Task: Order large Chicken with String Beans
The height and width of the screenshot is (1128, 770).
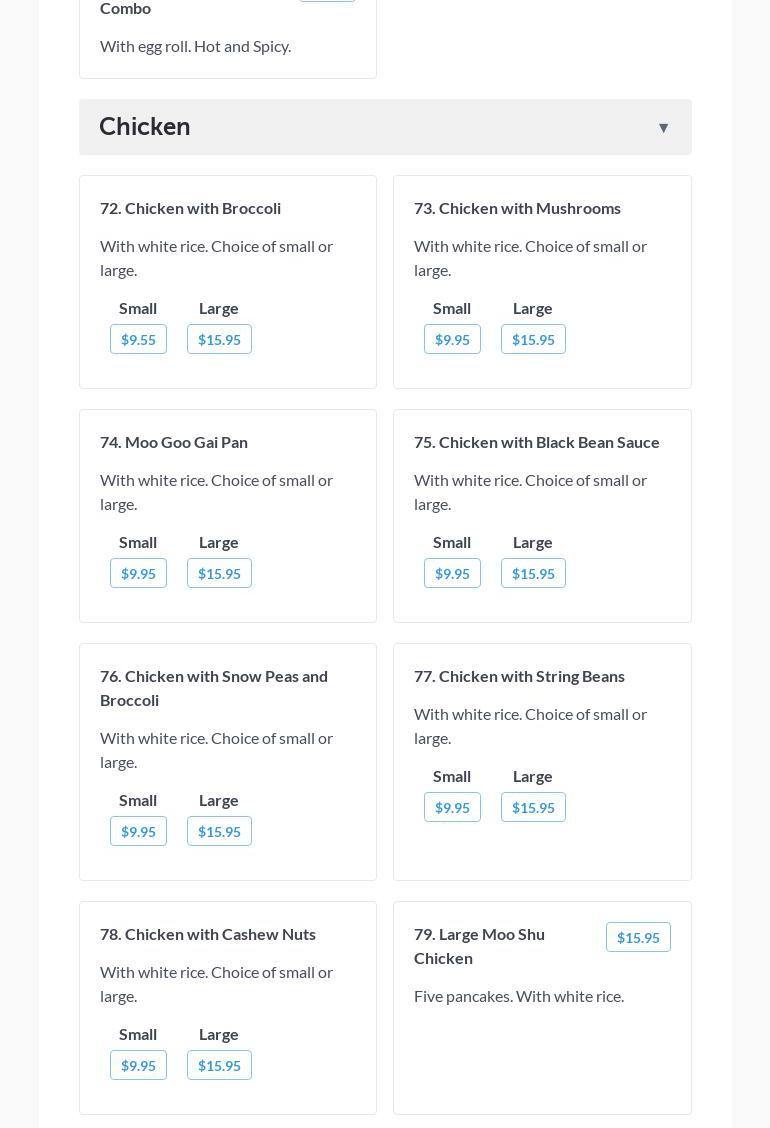Action: pos(533,807)
